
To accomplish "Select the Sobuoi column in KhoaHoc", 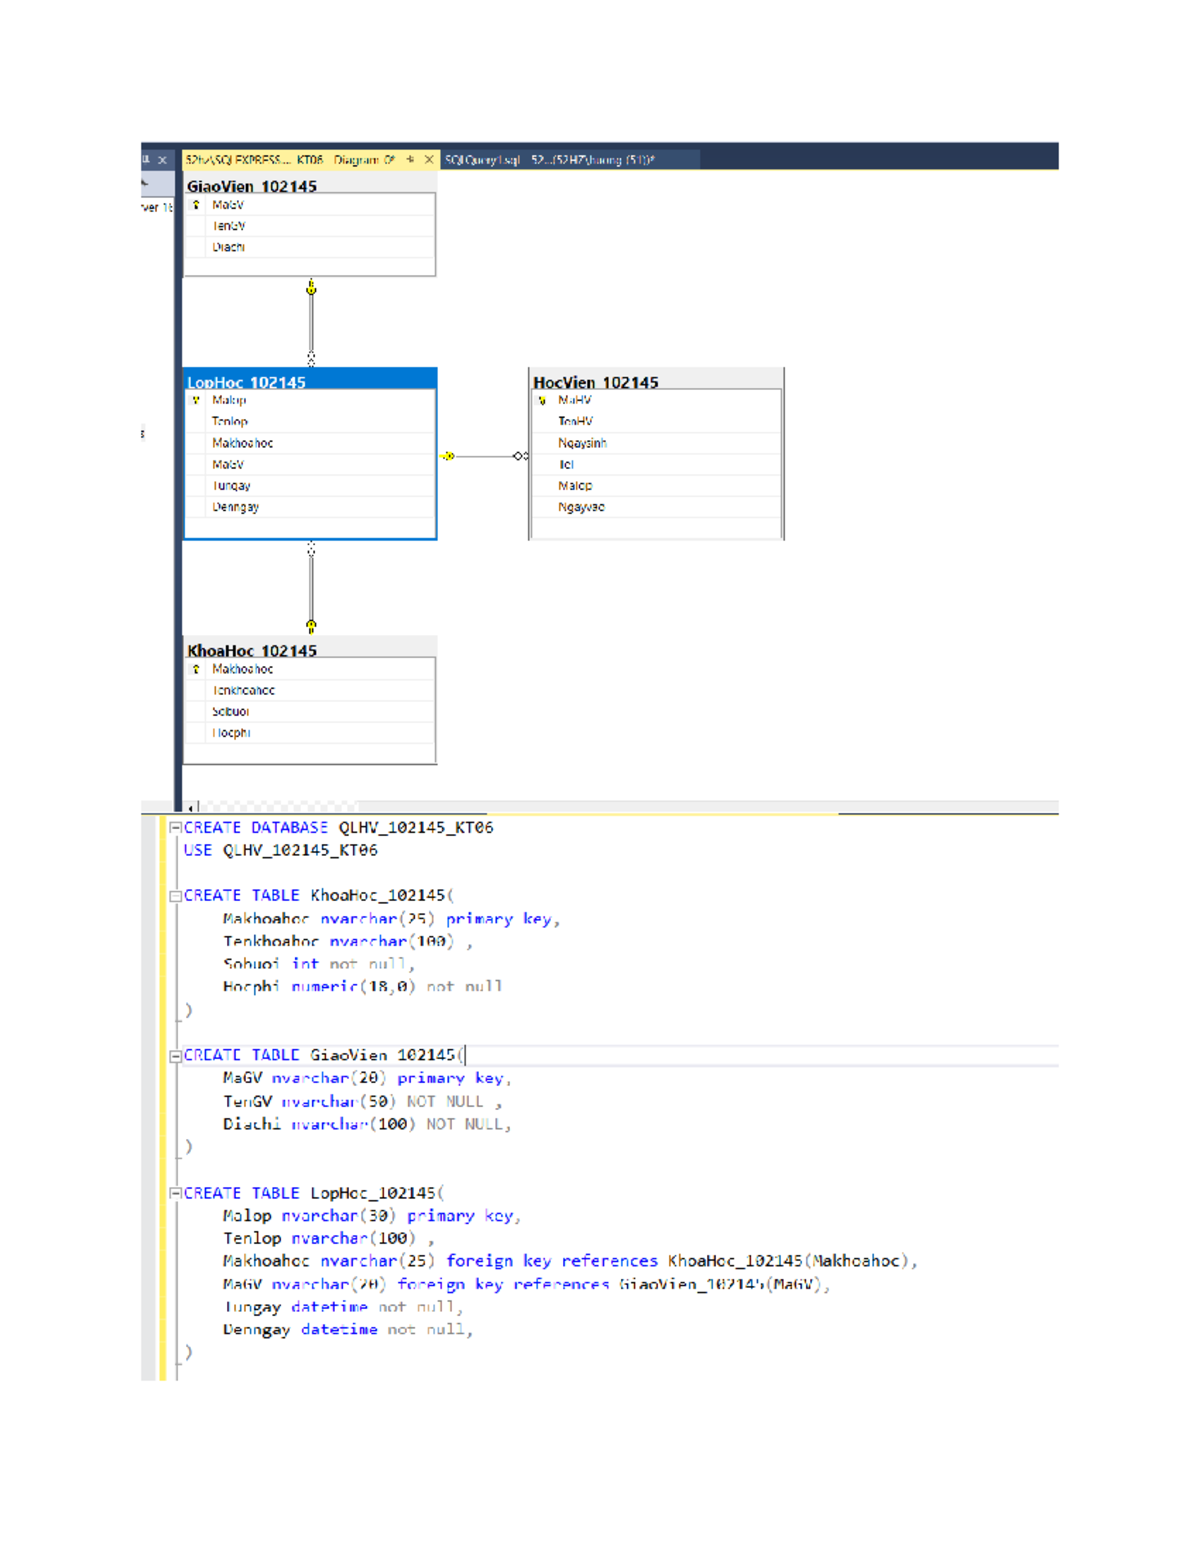I will tap(310, 712).
